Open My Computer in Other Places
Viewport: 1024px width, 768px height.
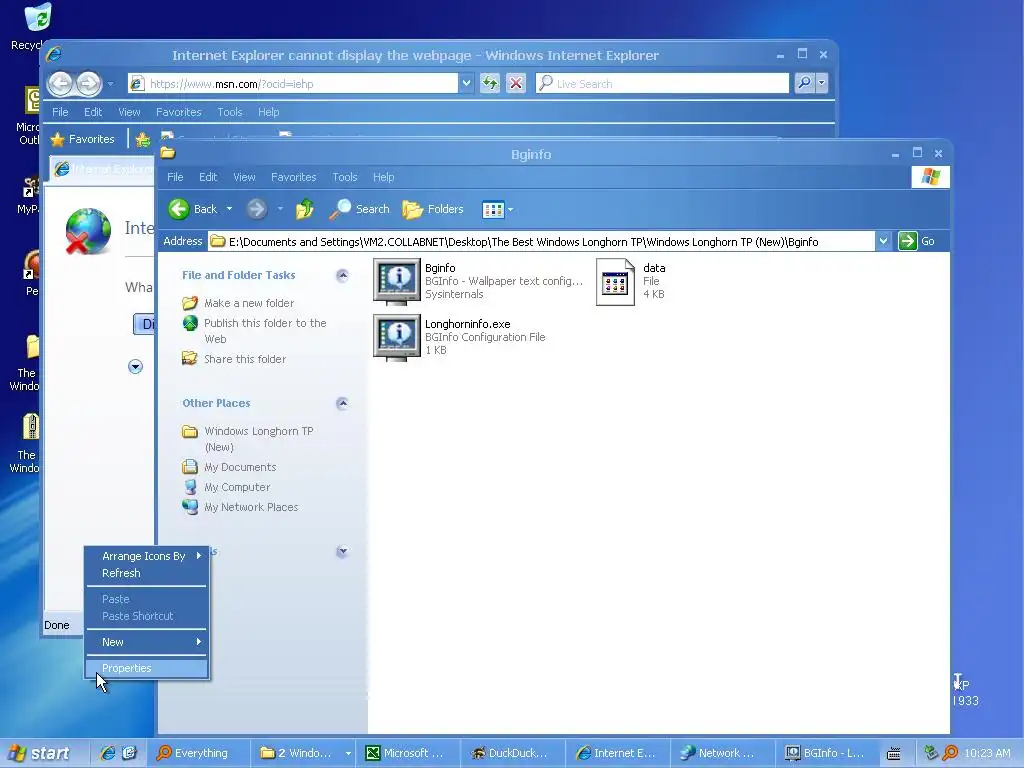pos(237,487)
